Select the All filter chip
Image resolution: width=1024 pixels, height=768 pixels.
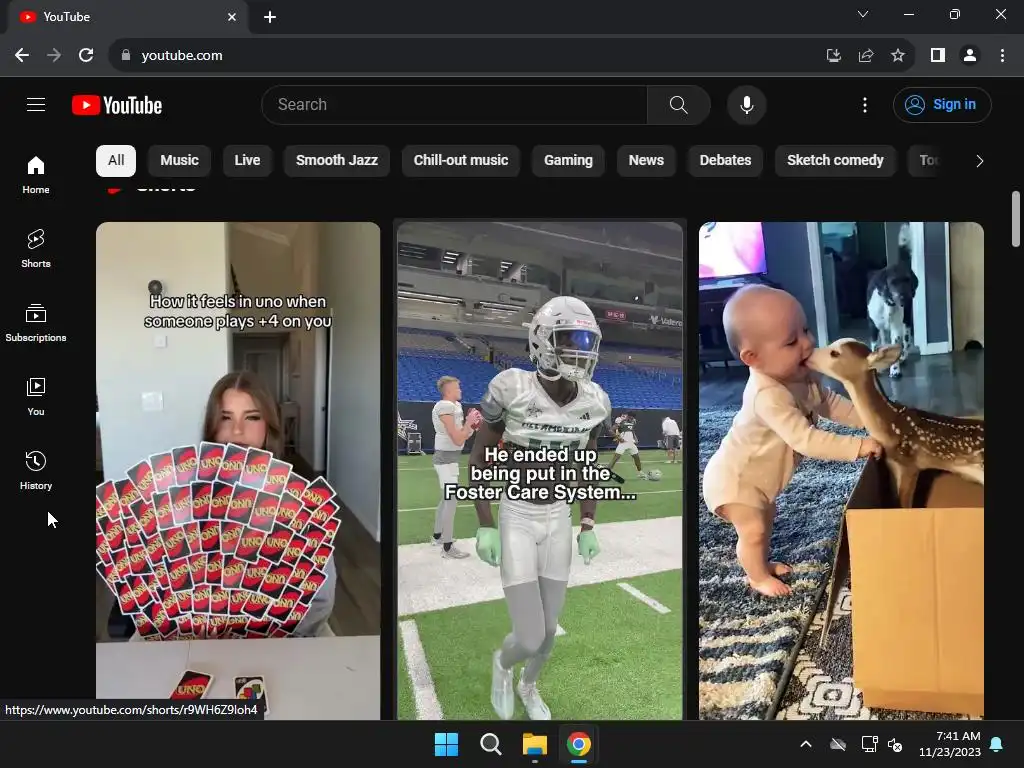coord(116,161)
